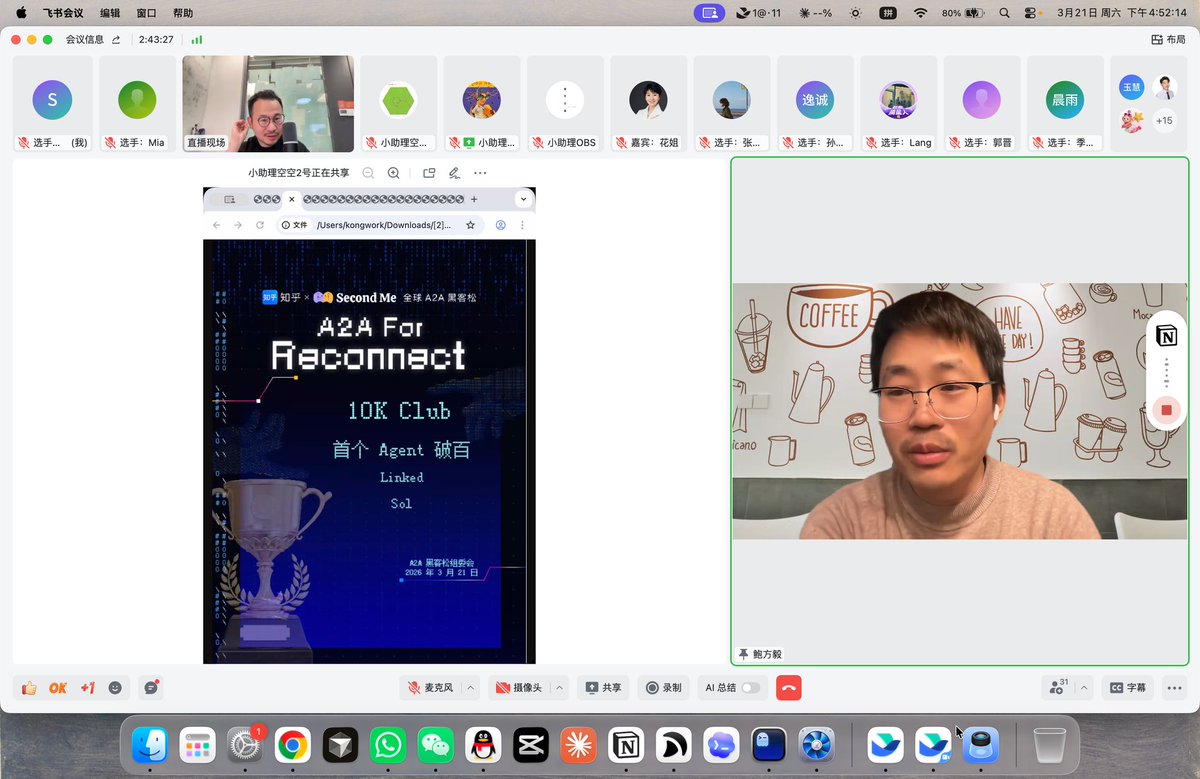Turn on the camera (摄像头)

pyautogui.click(x=518, y=688)
